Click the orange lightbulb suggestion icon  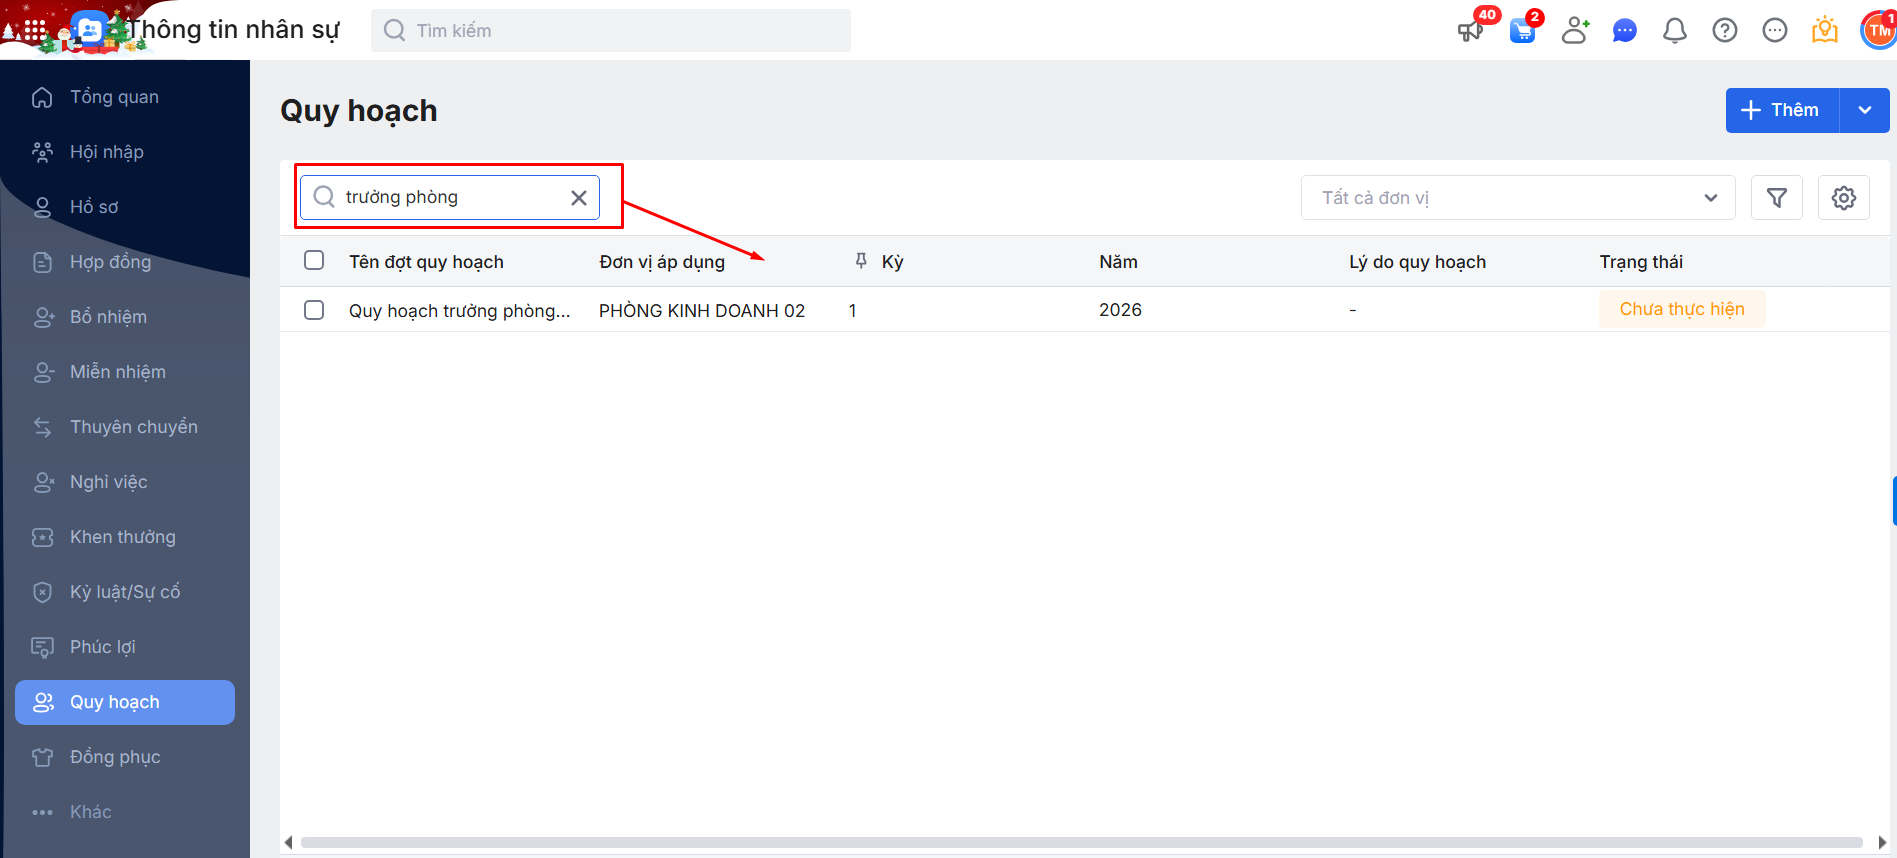1825,31
